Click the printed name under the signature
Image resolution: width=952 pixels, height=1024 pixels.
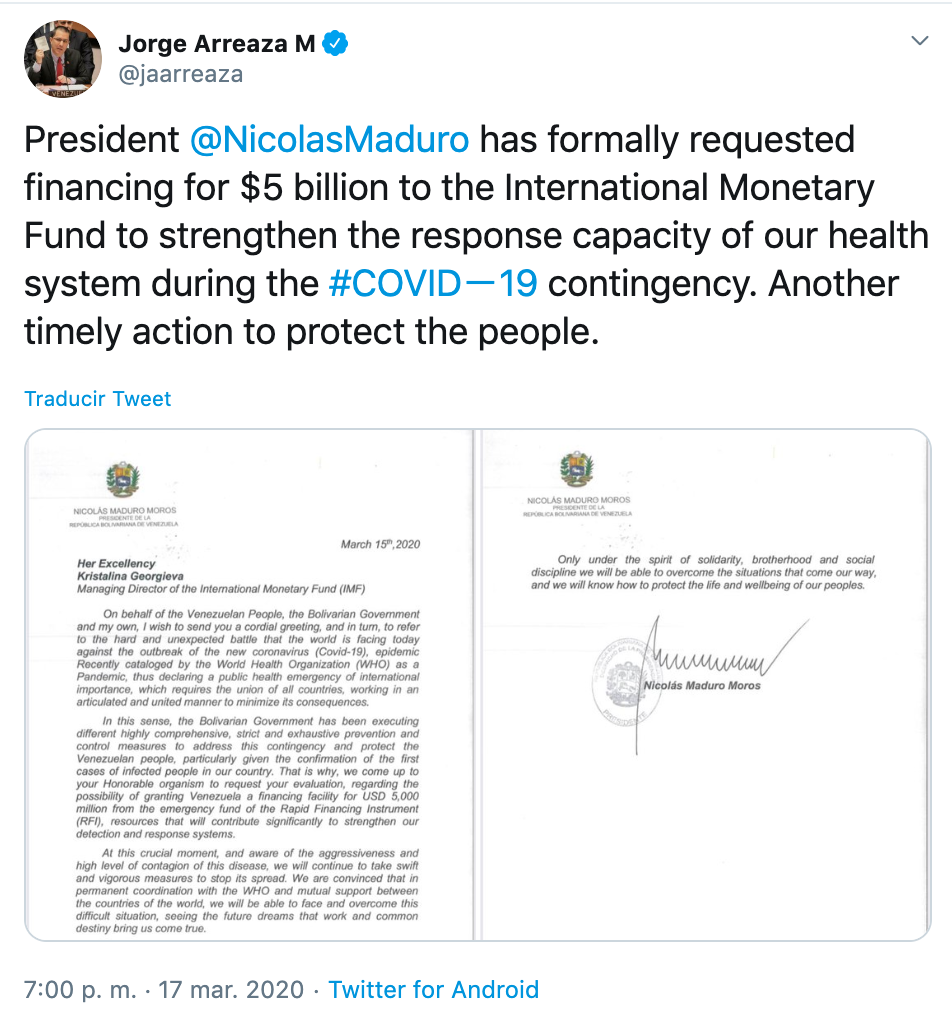[702, 685]
